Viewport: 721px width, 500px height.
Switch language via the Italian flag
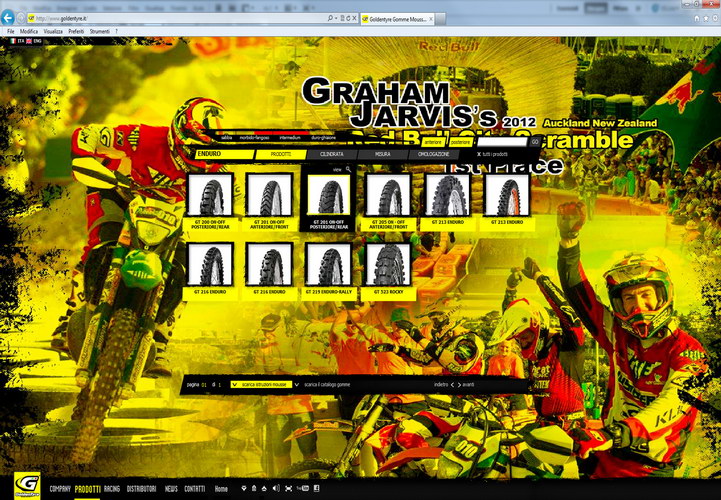(12, 41)
